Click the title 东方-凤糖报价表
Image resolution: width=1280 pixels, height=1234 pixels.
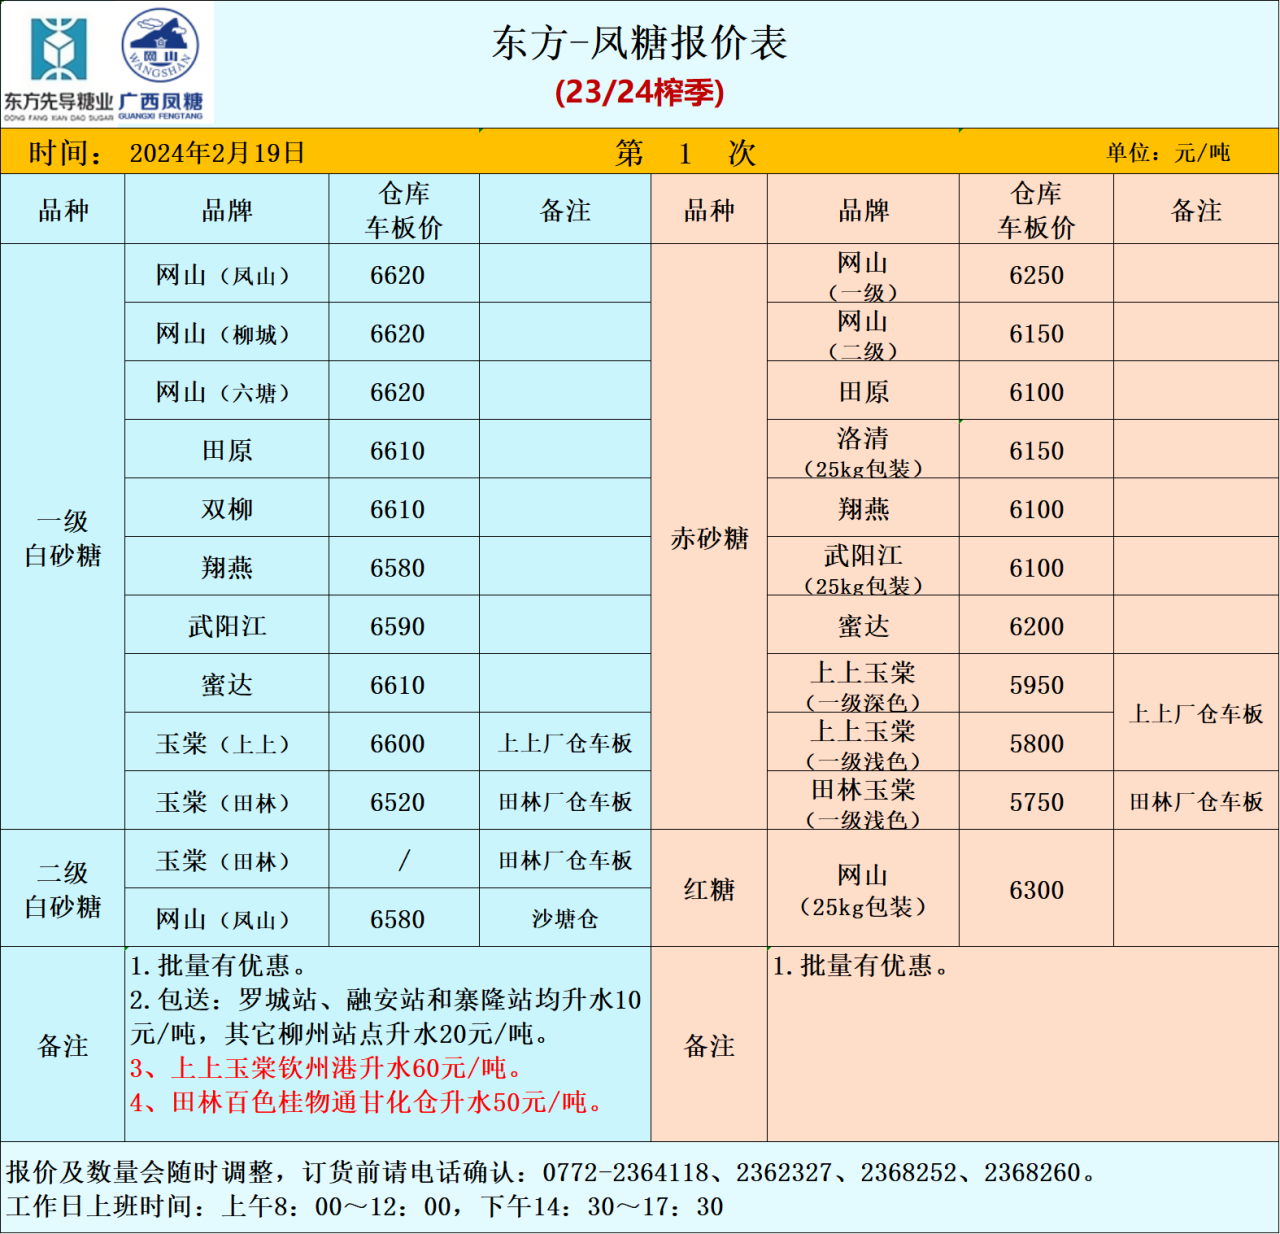click(639, 44)
